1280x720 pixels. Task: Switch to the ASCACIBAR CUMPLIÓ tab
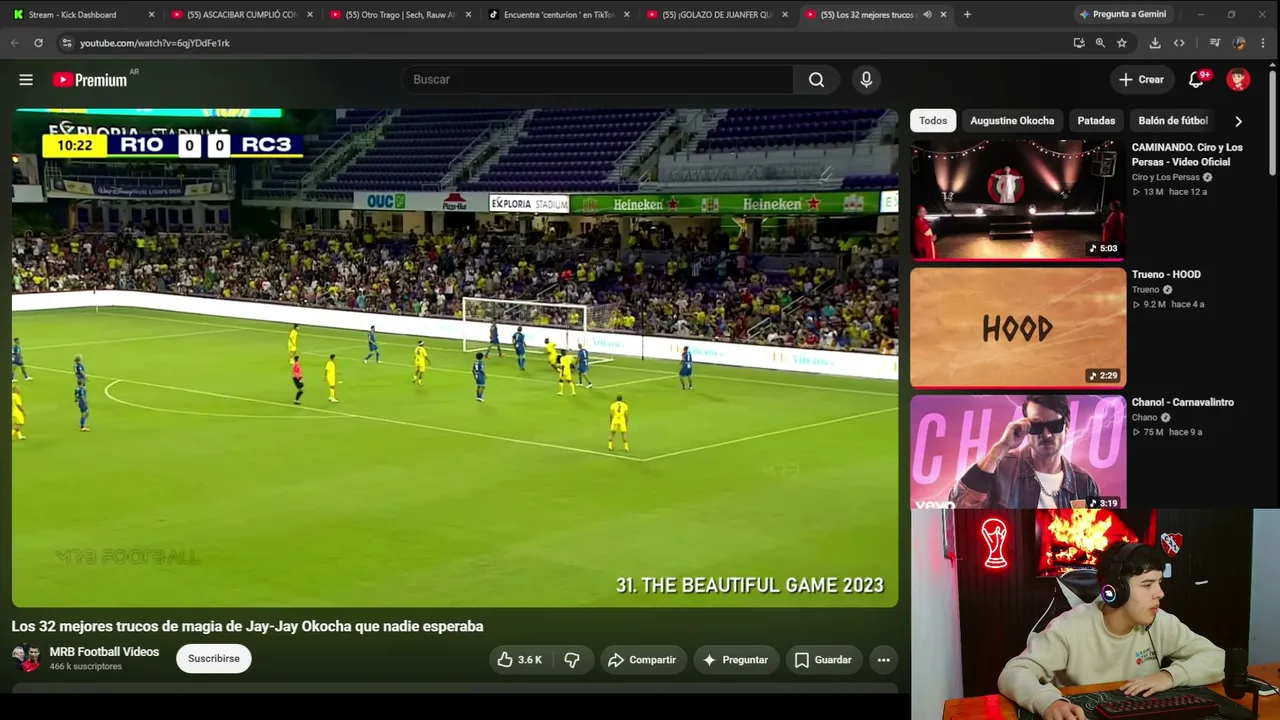click(241, 15)
